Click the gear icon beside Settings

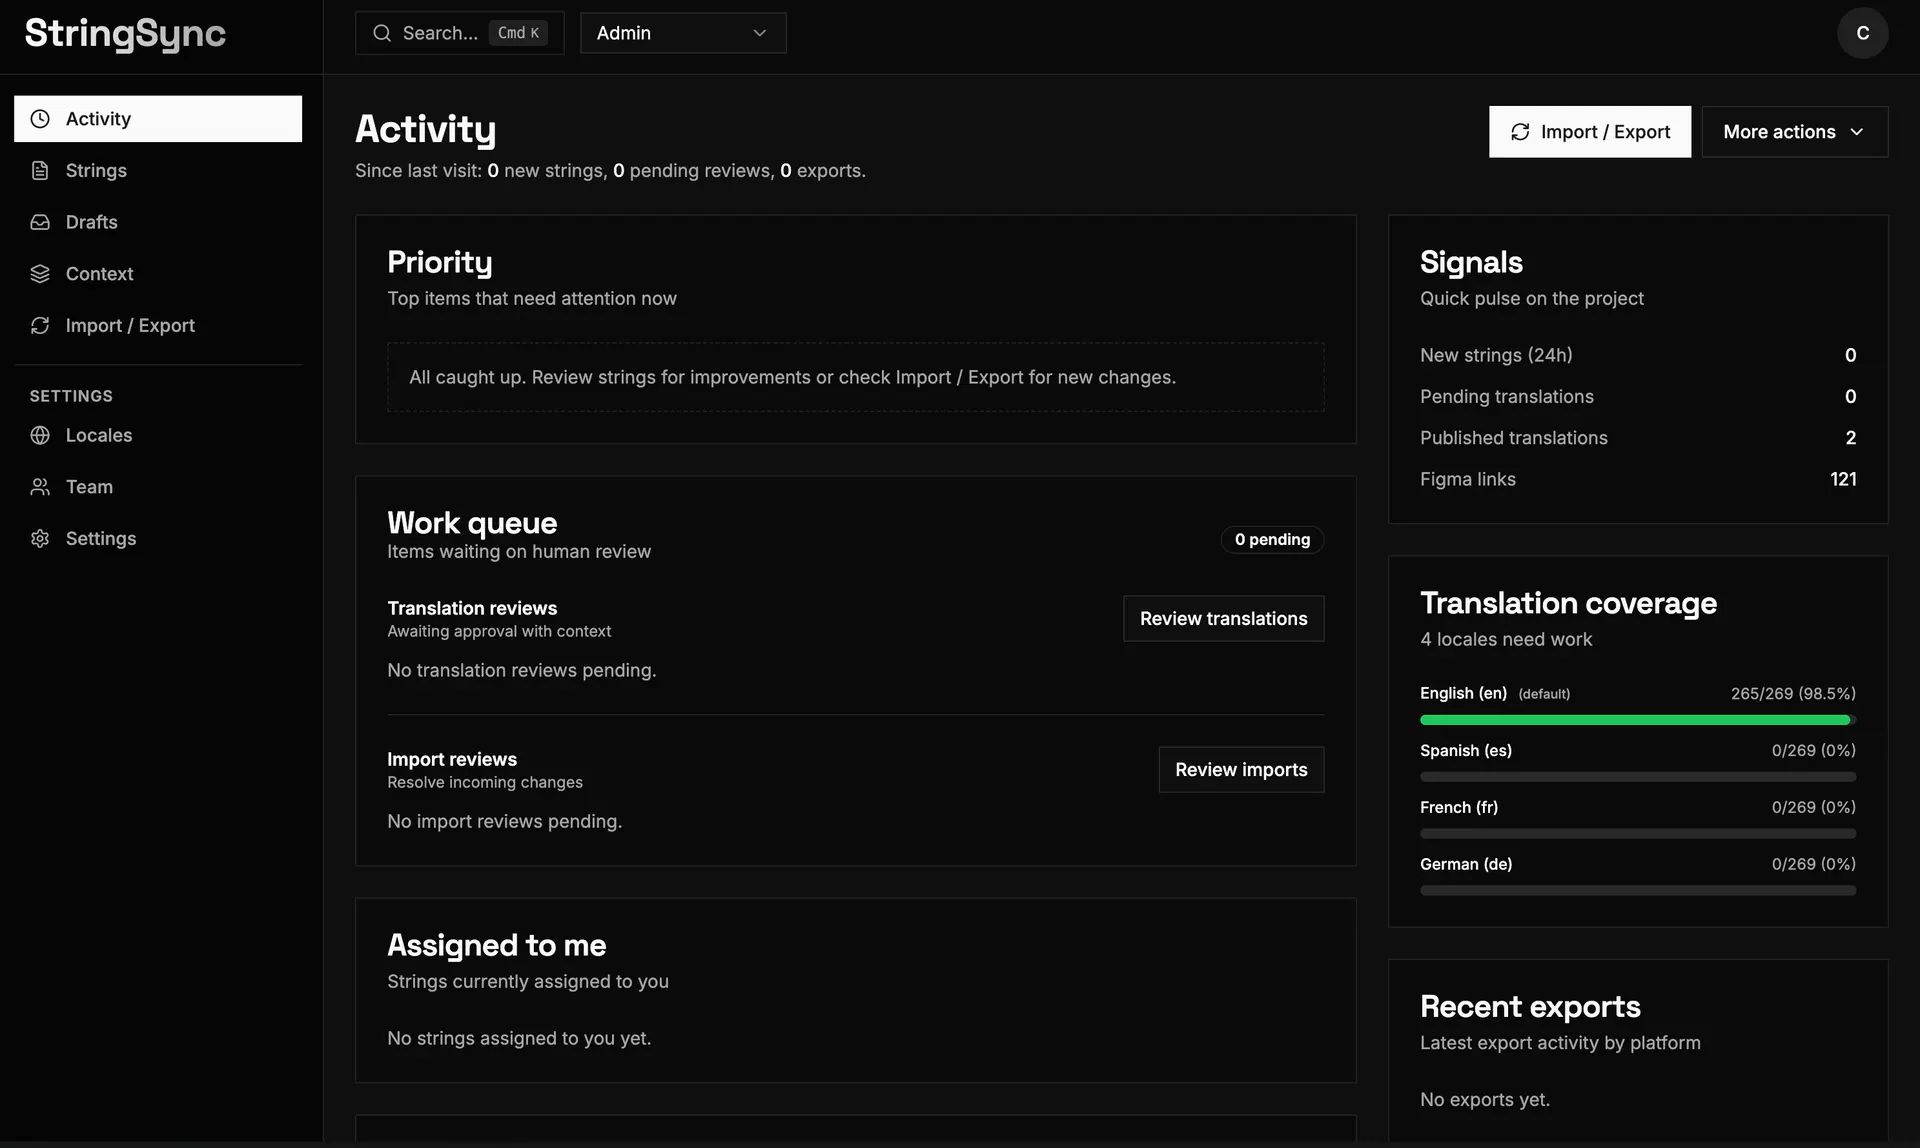pyautogui.click(x=40, y=539)
